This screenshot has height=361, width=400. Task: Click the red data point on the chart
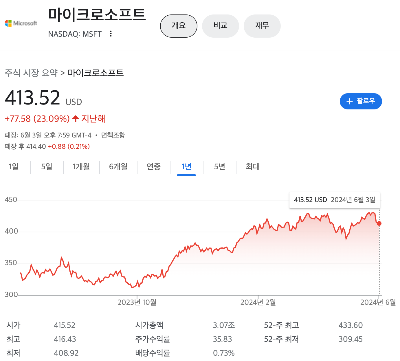tap(379, 223)
